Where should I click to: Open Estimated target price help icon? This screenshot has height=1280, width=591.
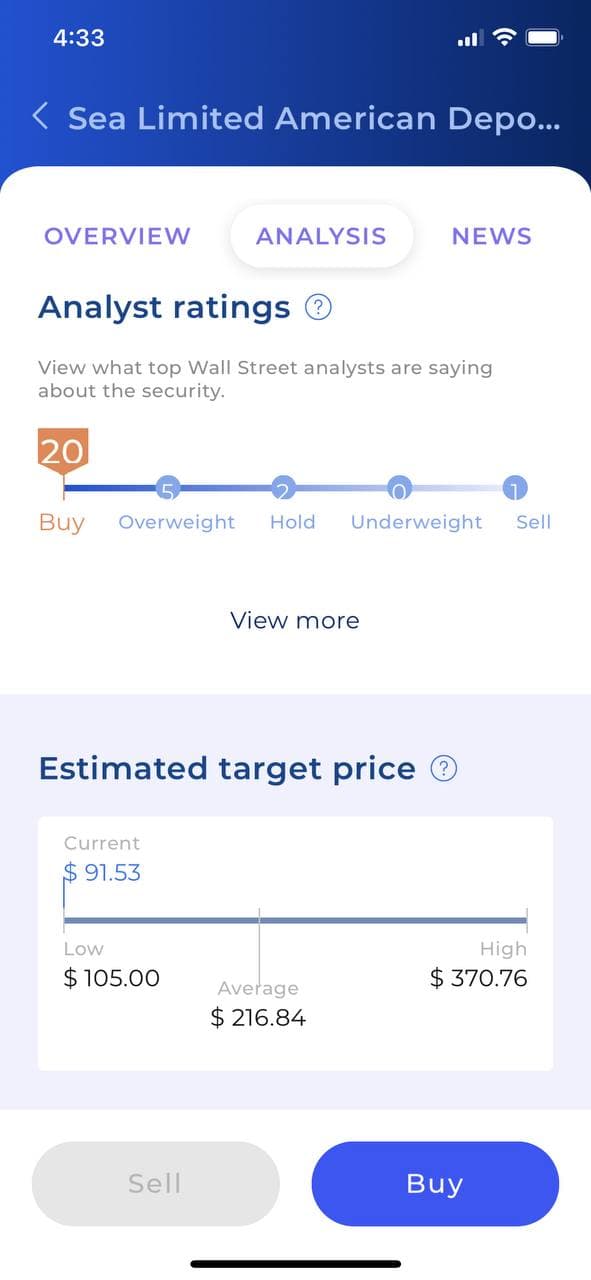[444, 769]
